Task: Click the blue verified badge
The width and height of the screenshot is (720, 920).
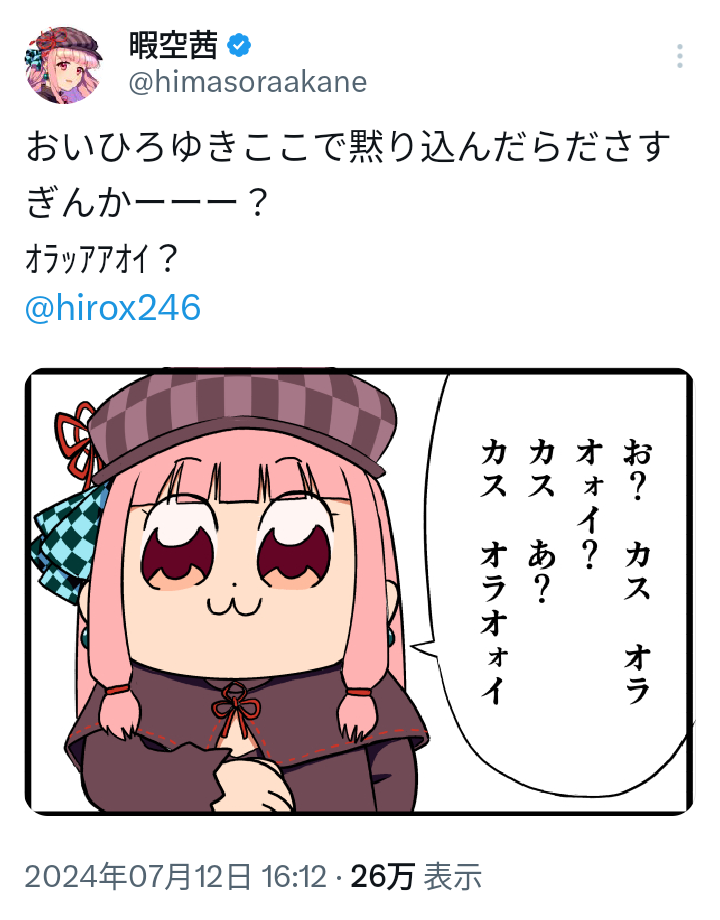Action: (239, 46)
